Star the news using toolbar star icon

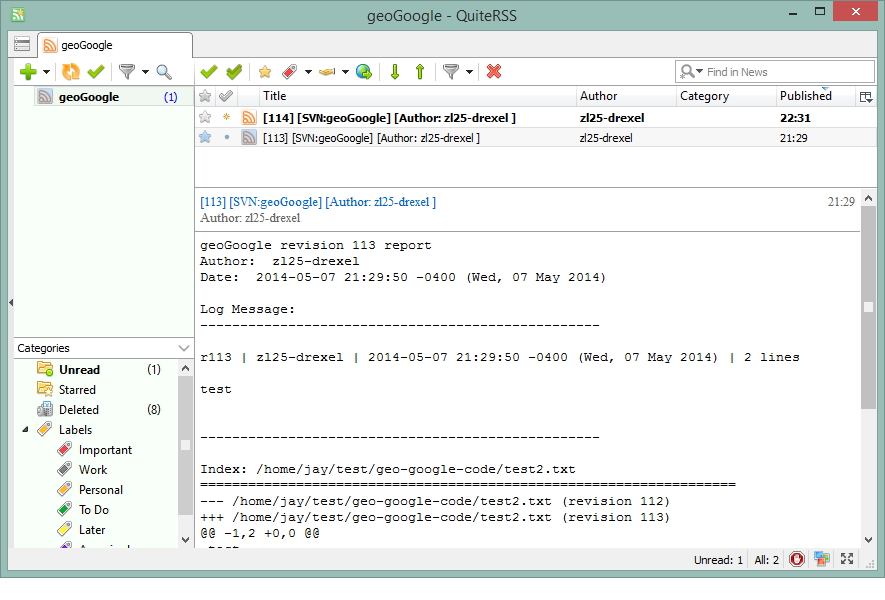(265, 72)
